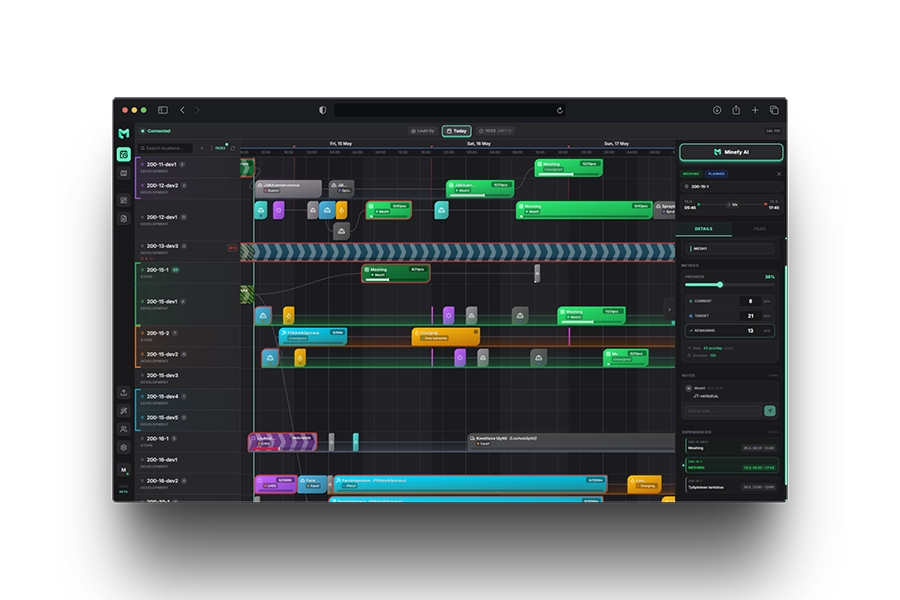900x600 pixels.
Task: Go back in browser history
Action: click(x=183, y=110)
